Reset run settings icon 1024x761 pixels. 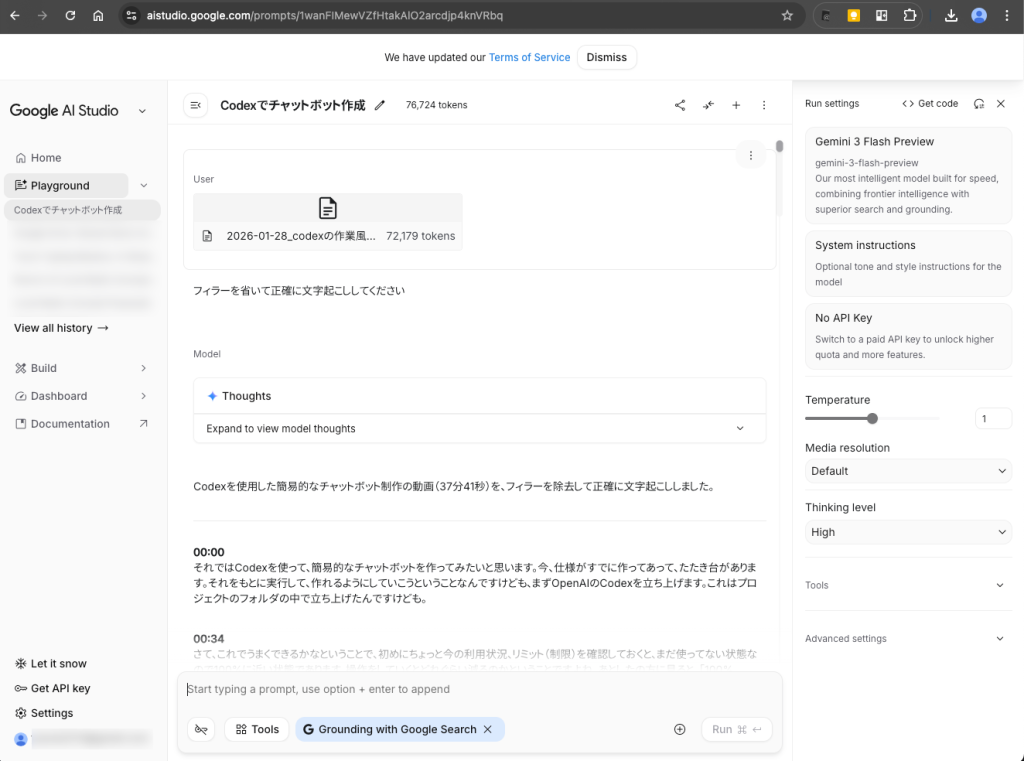(978, 103)
